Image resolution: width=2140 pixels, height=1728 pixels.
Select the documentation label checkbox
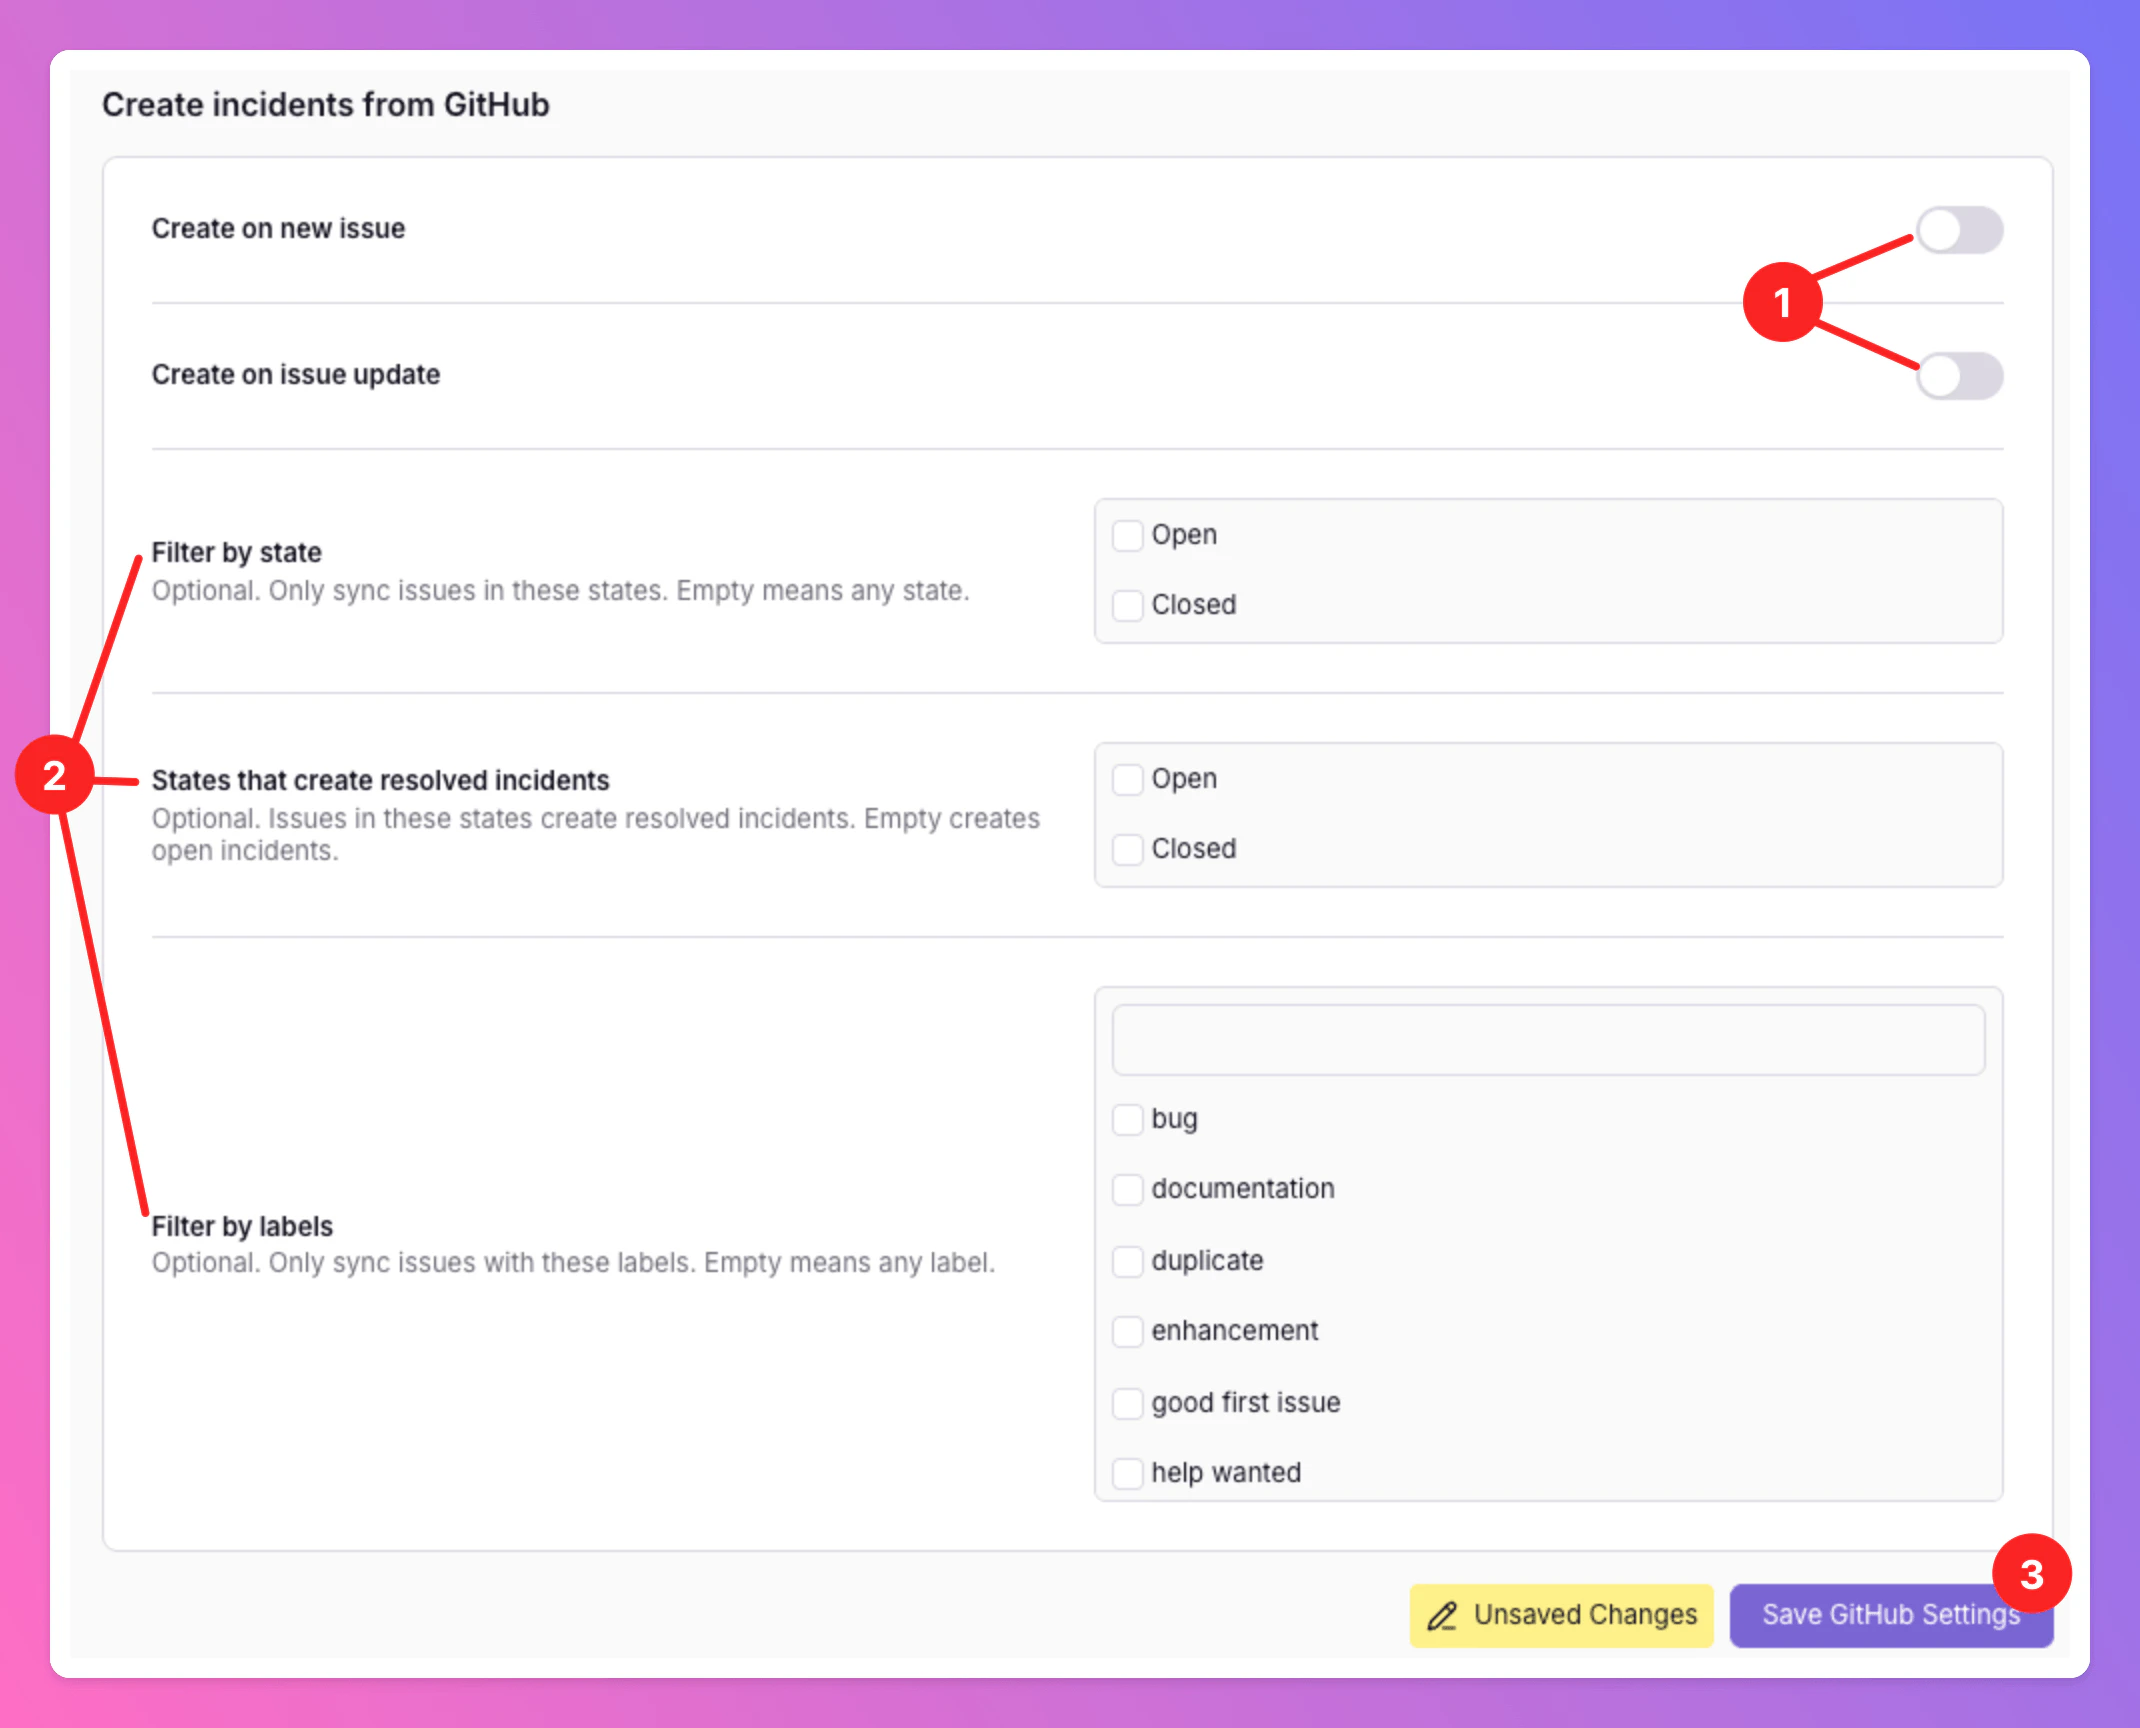point(1127,1189)
